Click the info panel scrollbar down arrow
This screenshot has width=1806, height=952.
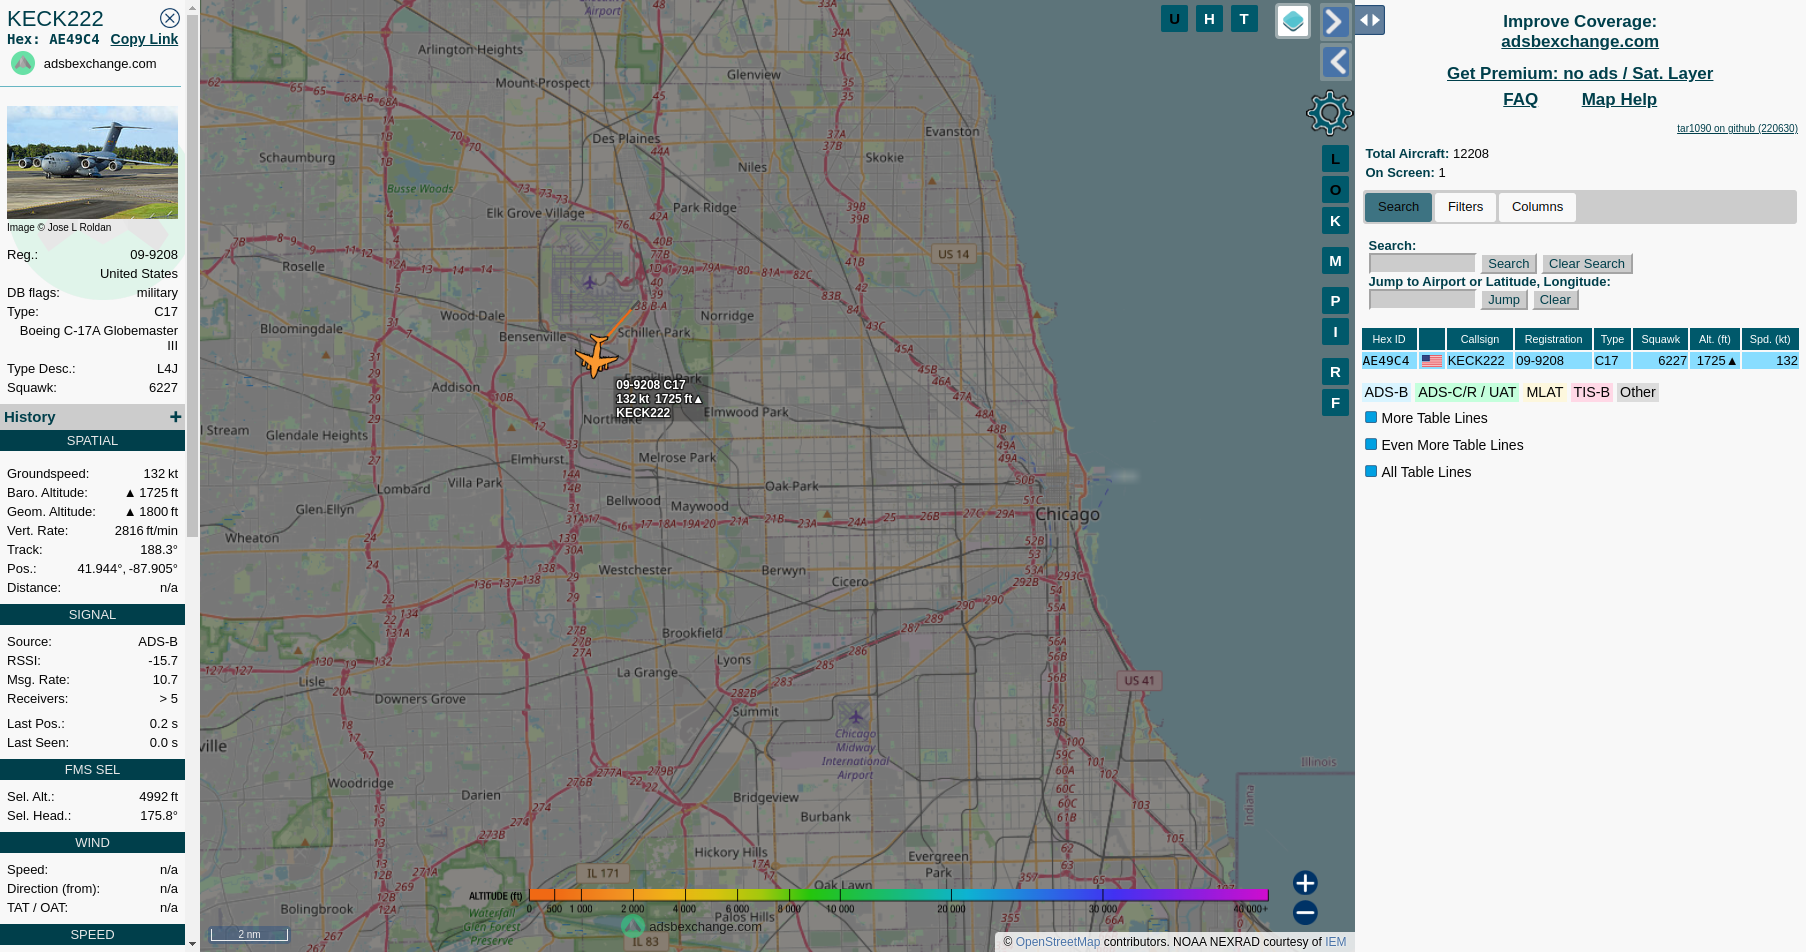[x=192, y=942]
